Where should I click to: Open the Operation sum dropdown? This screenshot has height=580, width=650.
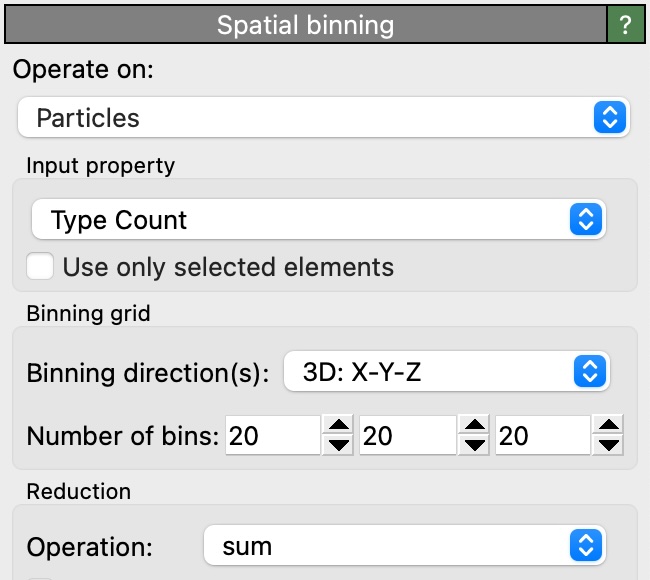coord(404,546)
